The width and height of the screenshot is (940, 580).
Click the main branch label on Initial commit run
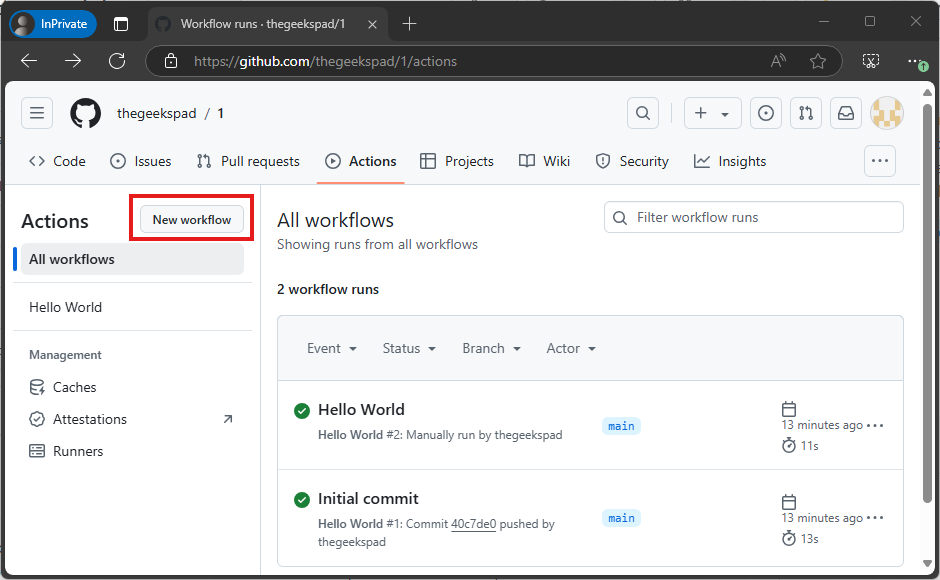pos(621,518)
